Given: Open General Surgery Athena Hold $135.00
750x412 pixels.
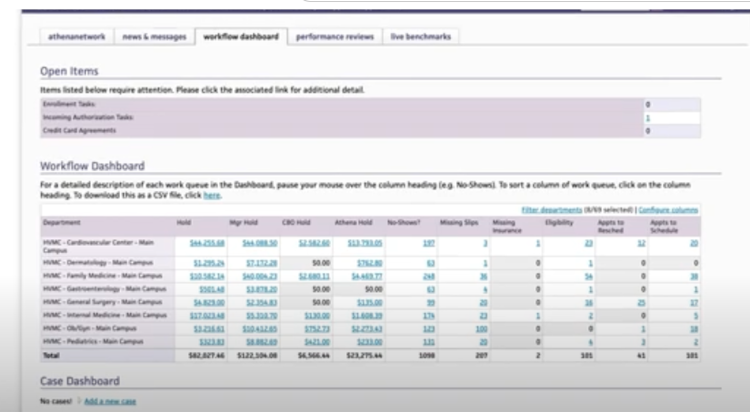Looking at the screenshot, I should [370, 302].
